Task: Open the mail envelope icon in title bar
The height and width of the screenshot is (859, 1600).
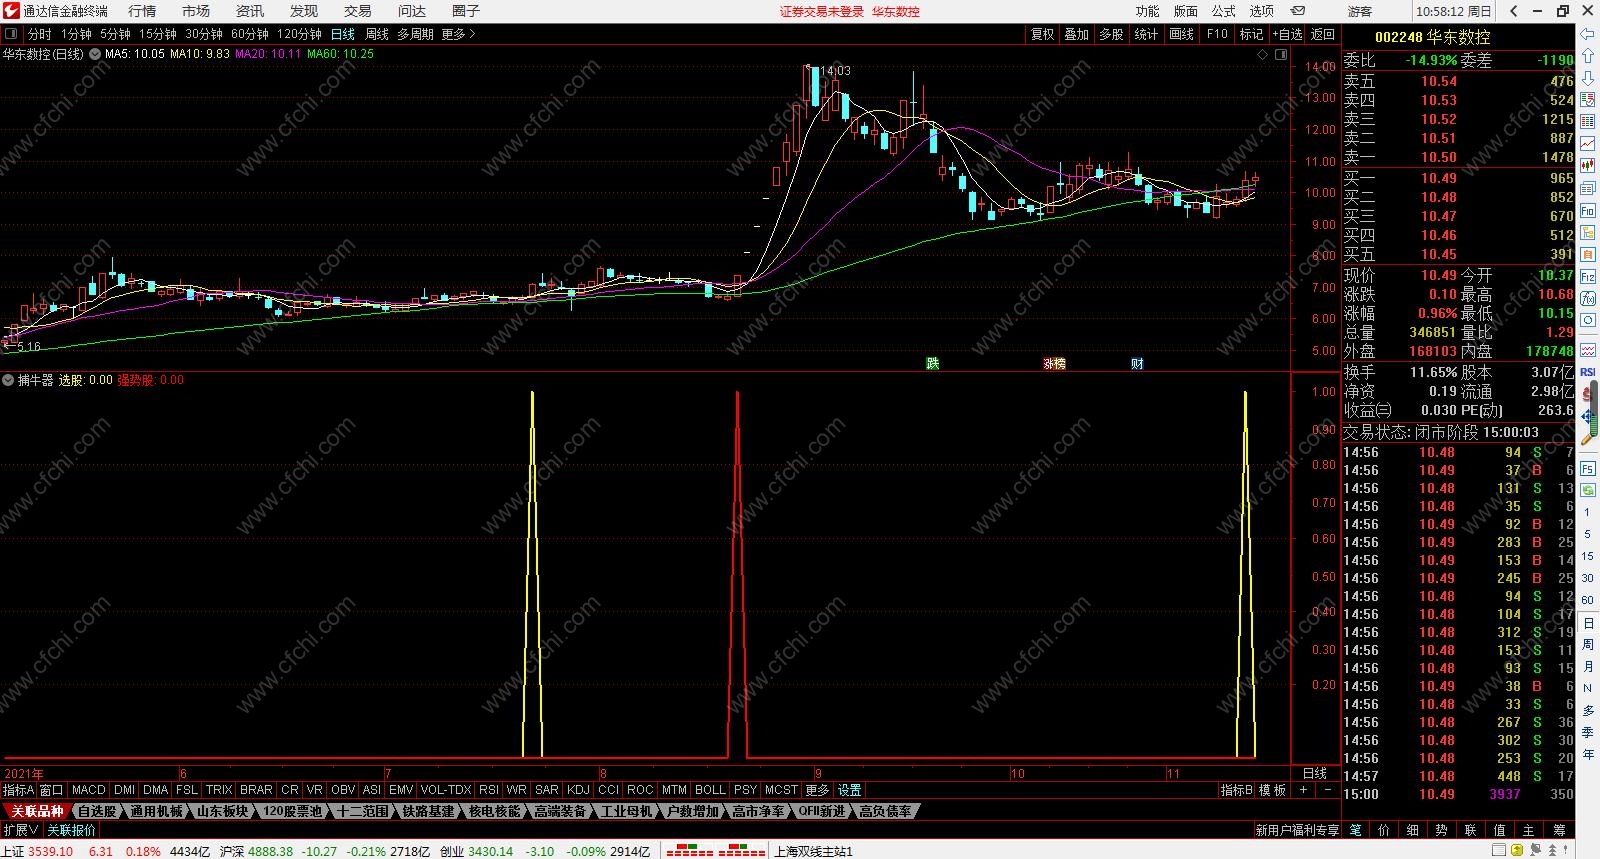Action: (1298, 11)
